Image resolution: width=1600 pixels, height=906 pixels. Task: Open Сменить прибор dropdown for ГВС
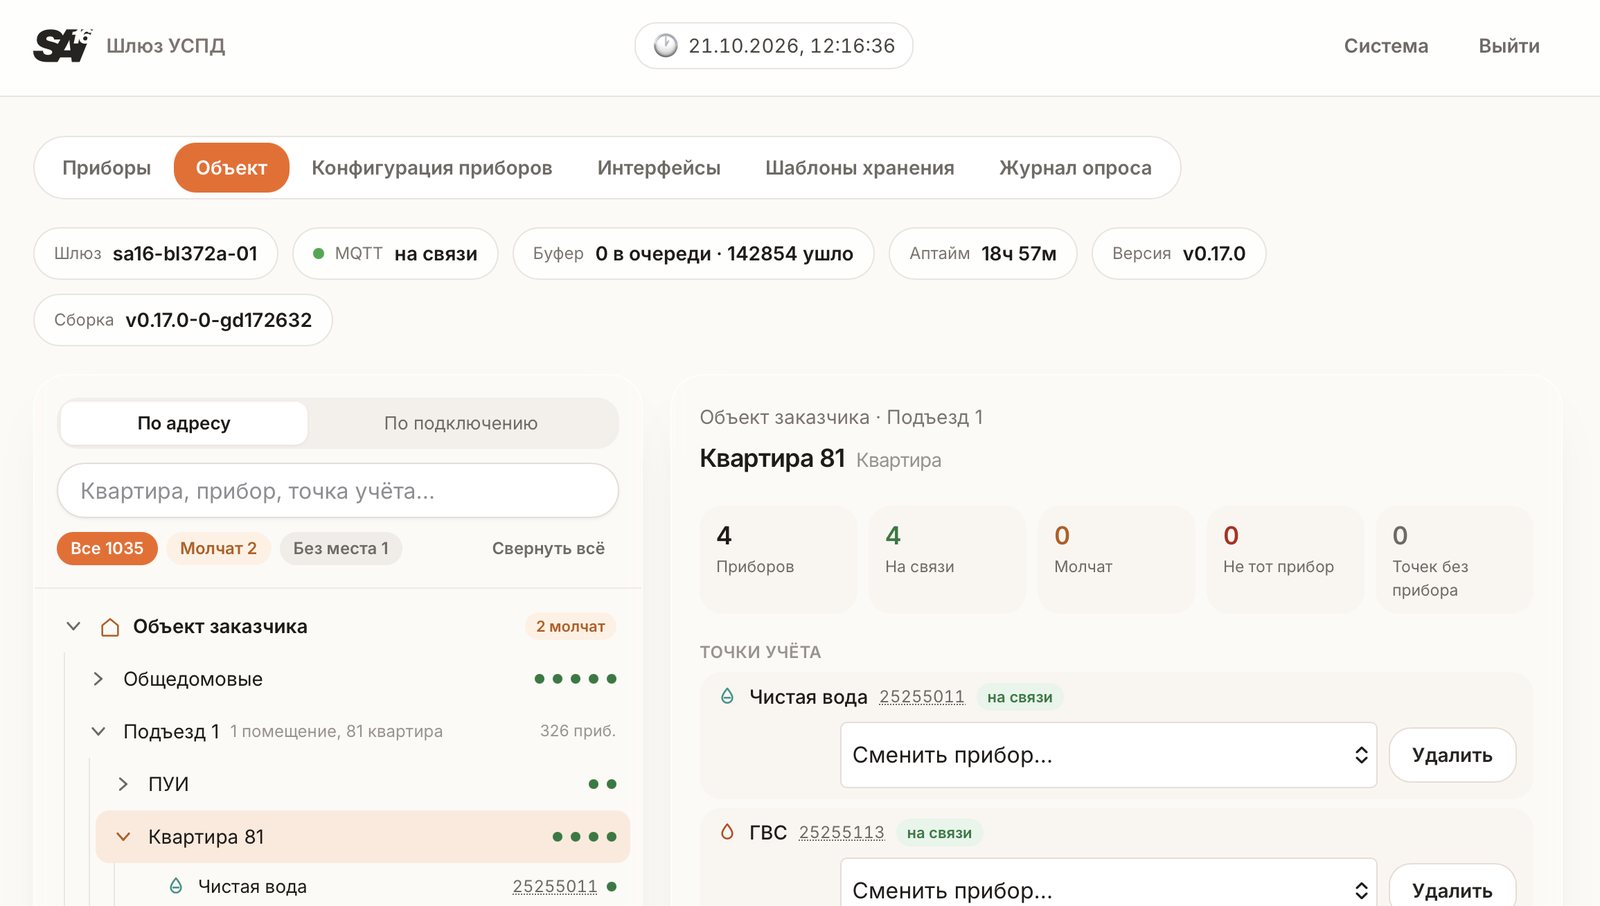coord(1108,883)
